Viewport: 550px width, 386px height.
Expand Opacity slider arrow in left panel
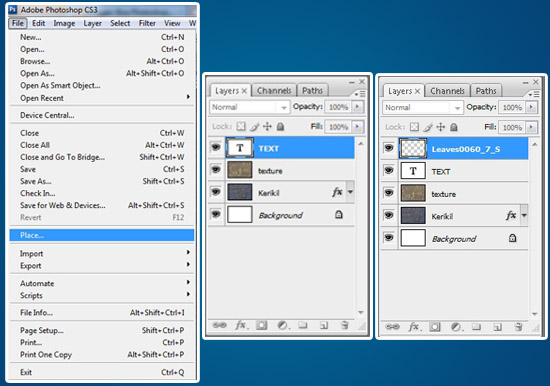(357, 106)
